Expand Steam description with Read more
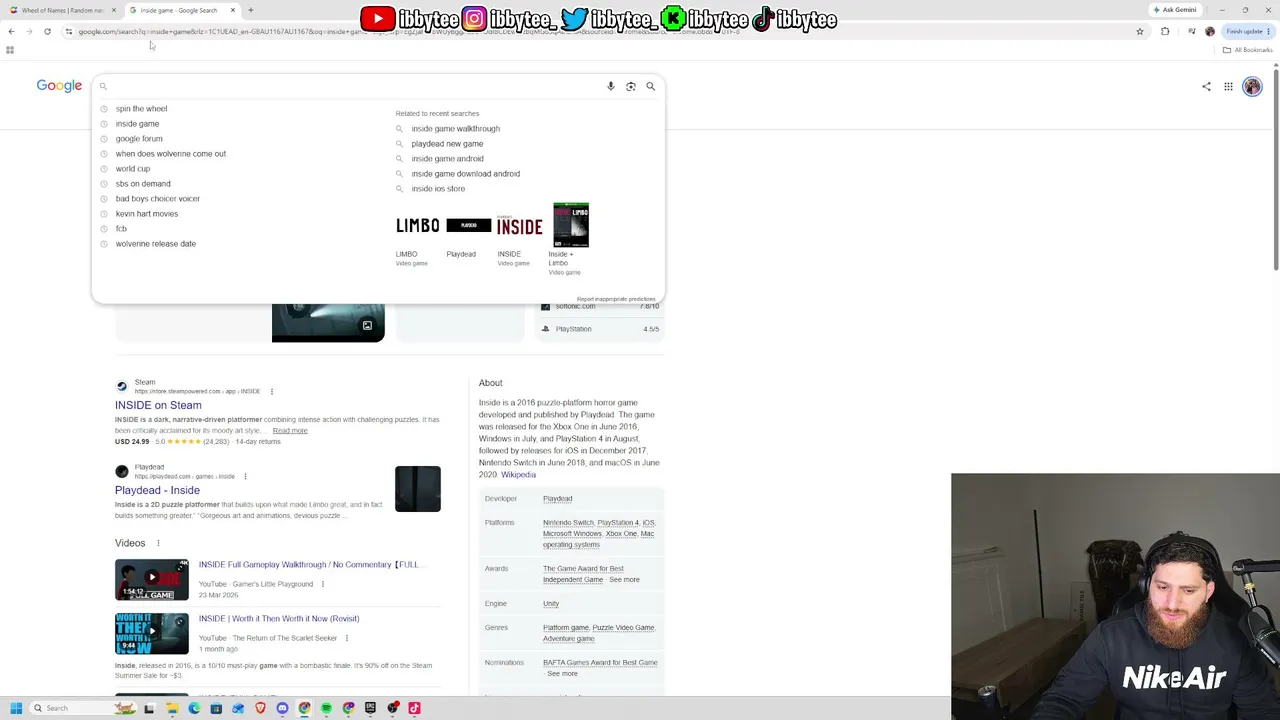This screenshot has width=1280, height=720. point(290,431)
